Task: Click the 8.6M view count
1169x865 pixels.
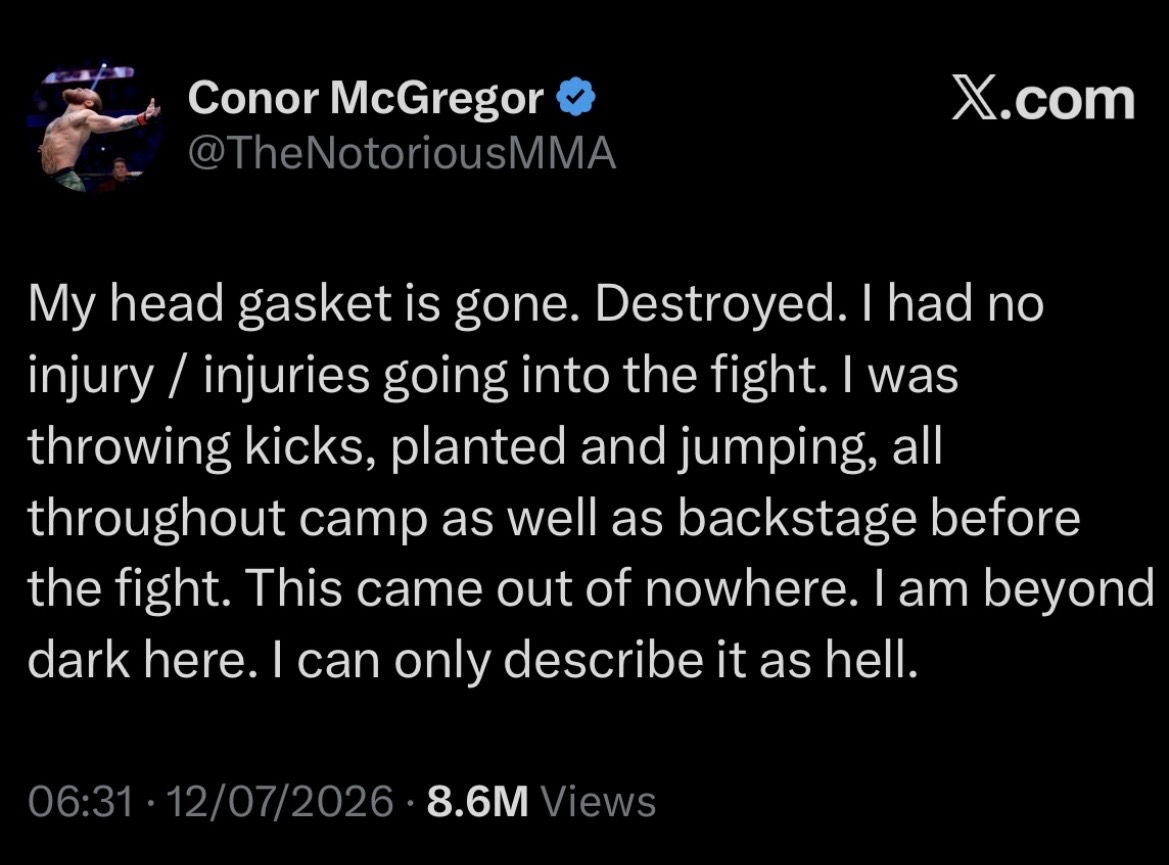Action: click(477, 802)
